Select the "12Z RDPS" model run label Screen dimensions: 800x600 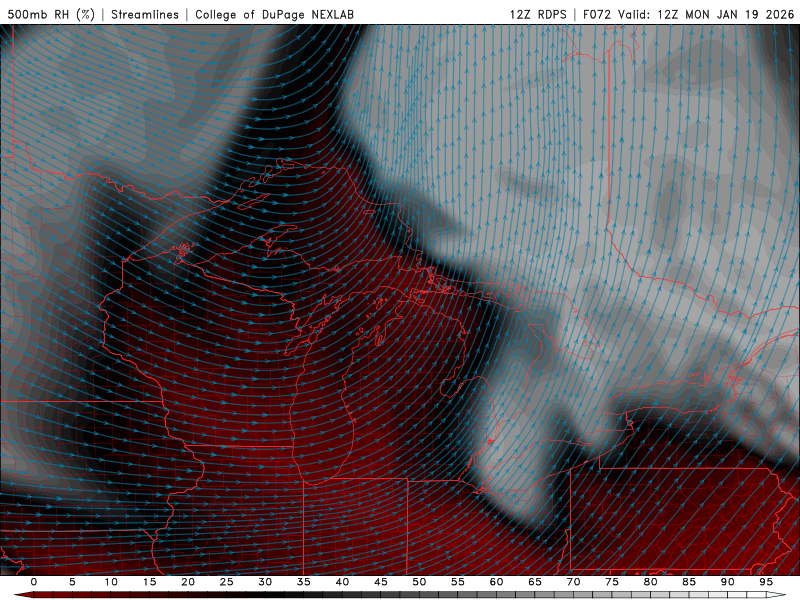(x=538, y=15)
